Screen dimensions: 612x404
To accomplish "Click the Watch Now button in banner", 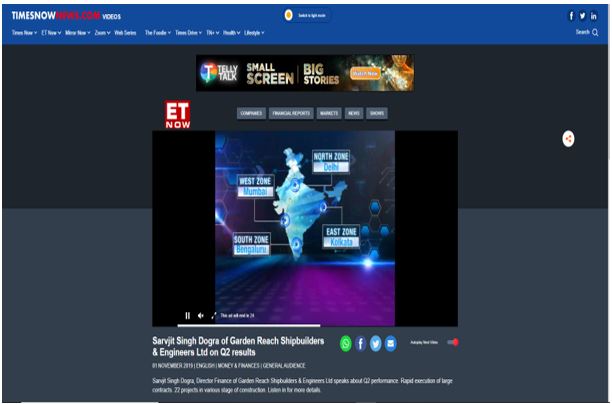I will pos(365,73).
